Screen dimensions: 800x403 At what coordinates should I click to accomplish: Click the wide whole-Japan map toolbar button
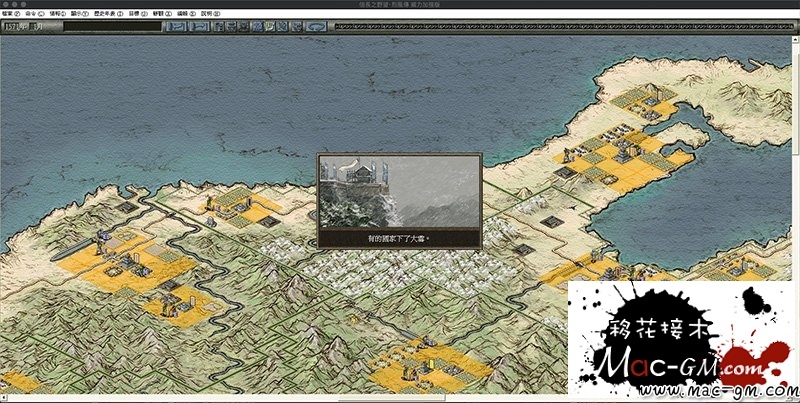tap(316, 27)
